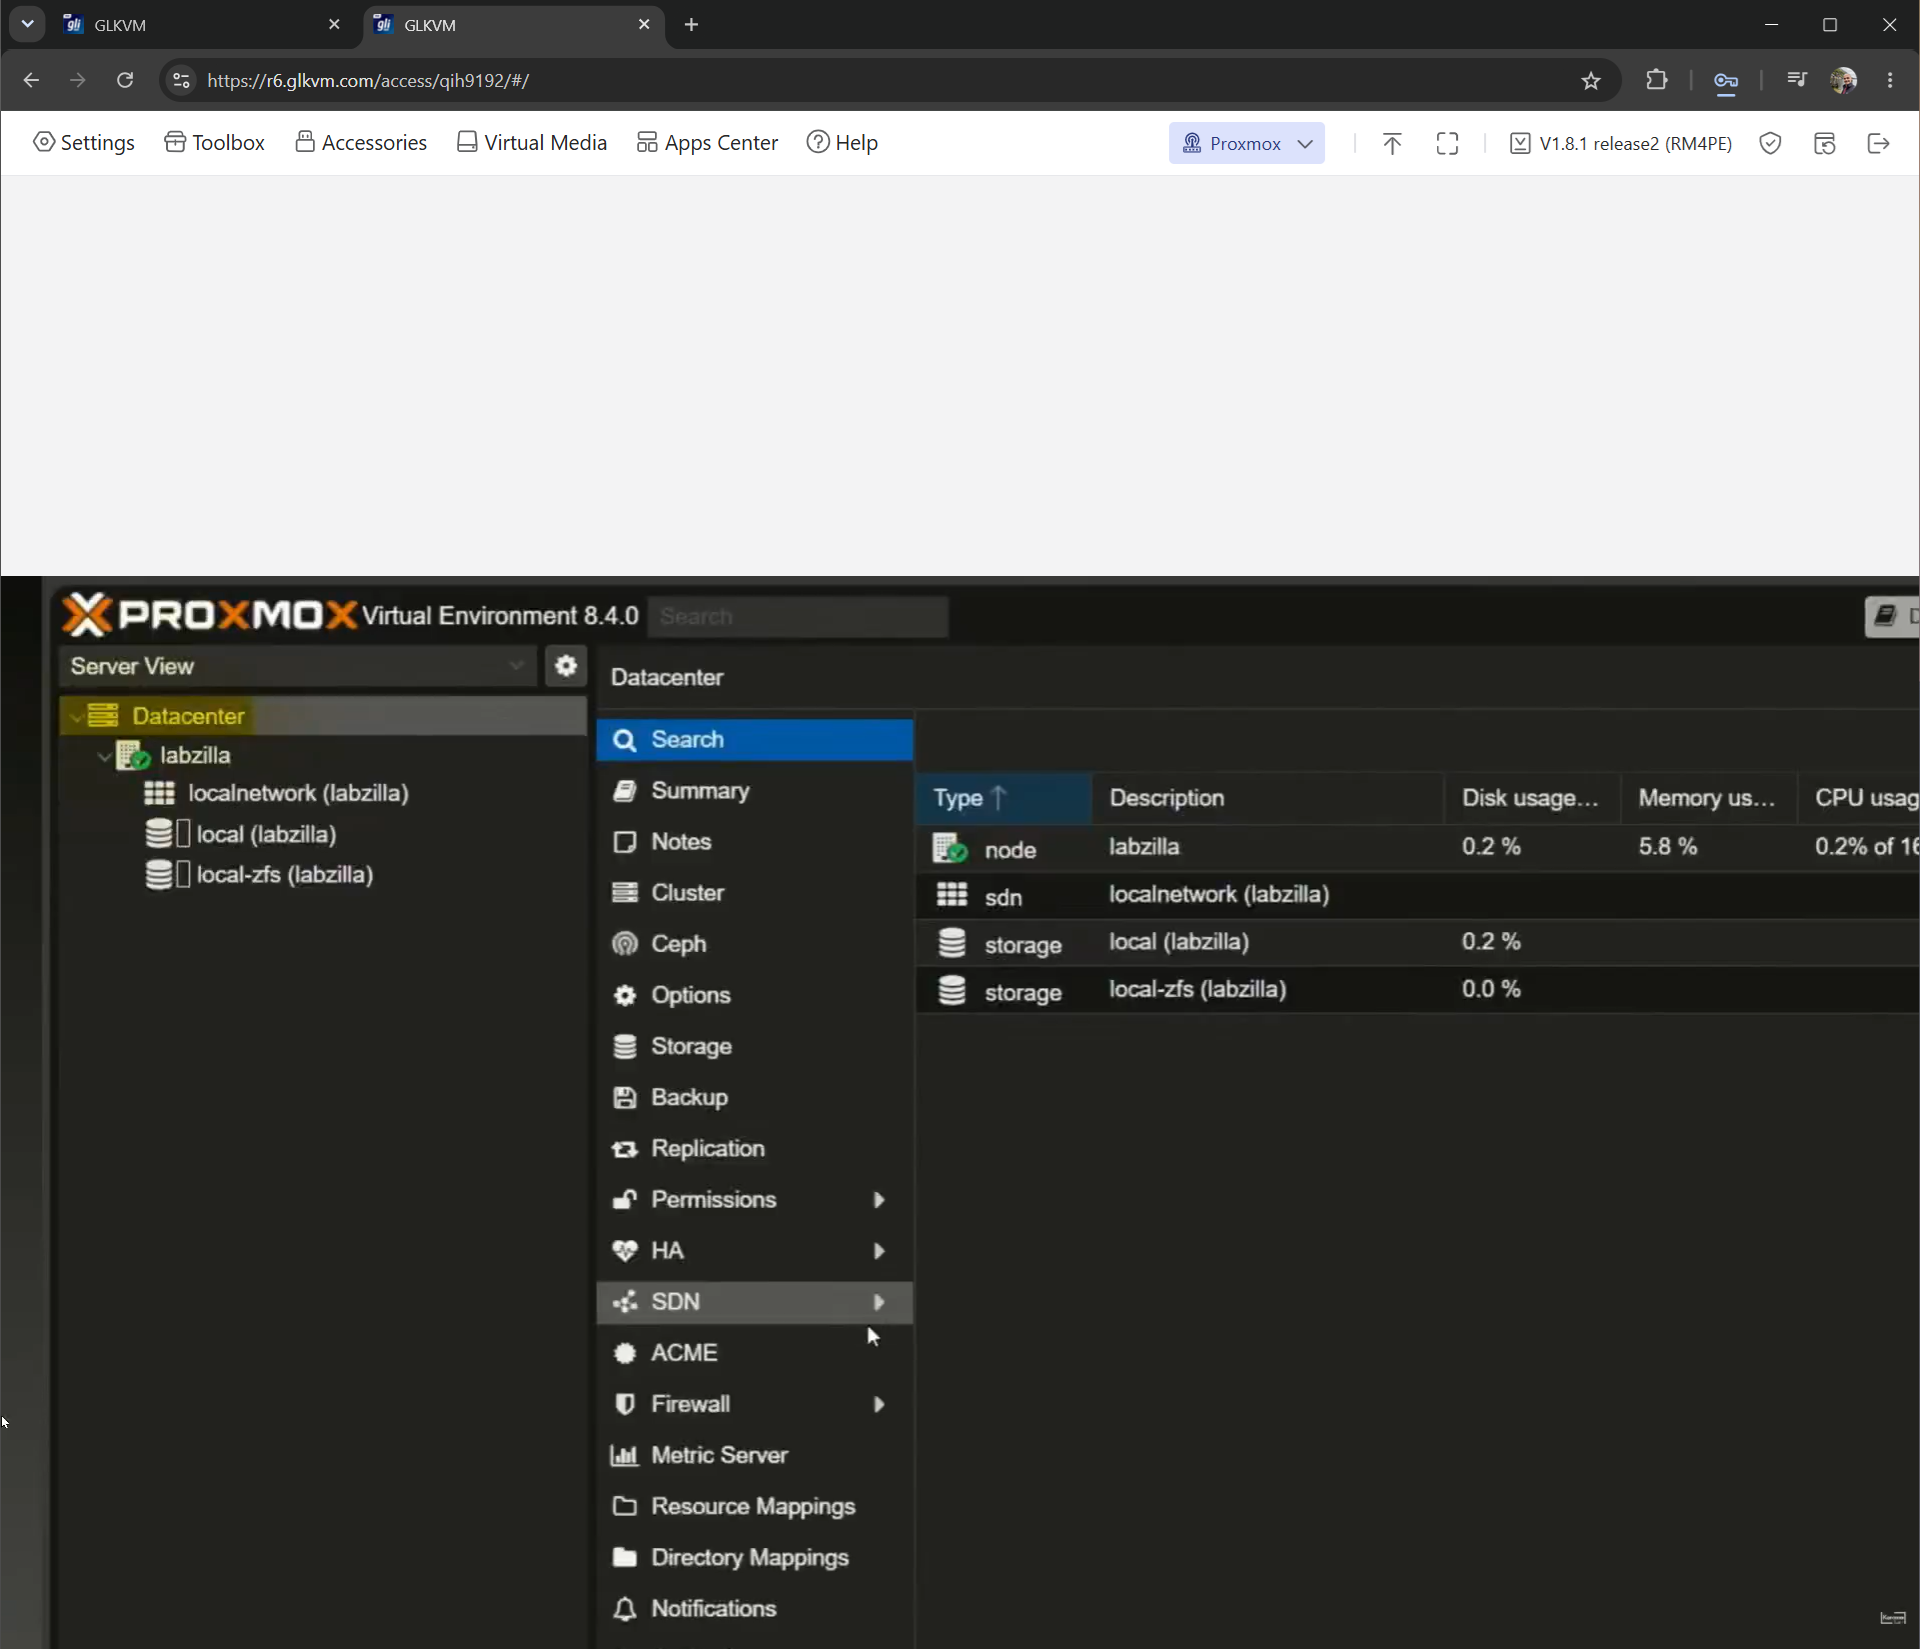Click the upload arrow icon in GLKVM toolbar
Viewport: 1920px width, 1649px height.
1392,143
